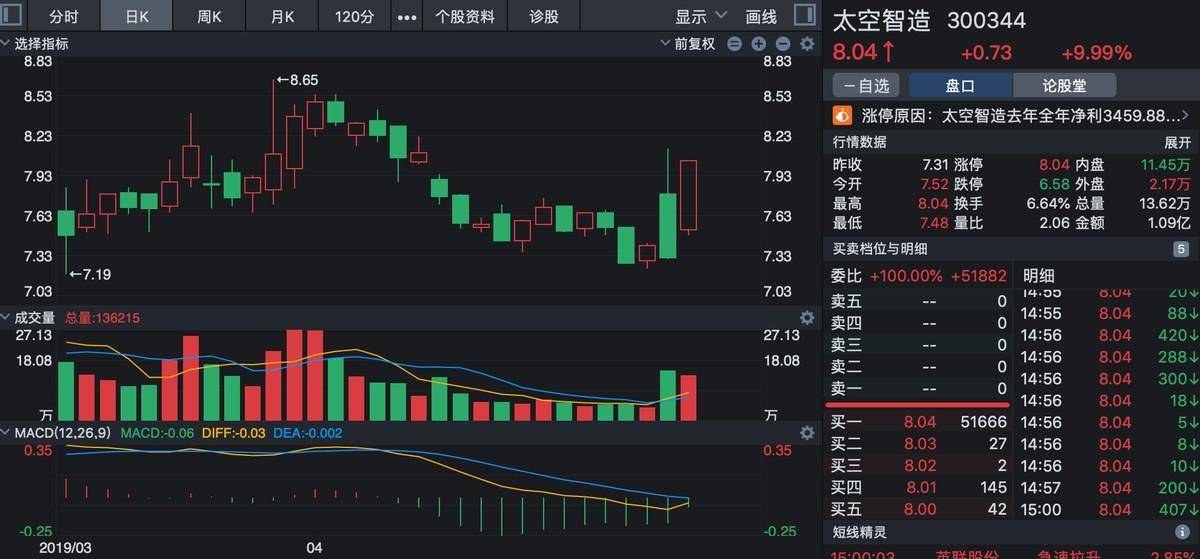The height and width of the screenshot is (559, 1200).
Task: Select the 买五 8.00 bid row
Action: [x=919, y=509]
